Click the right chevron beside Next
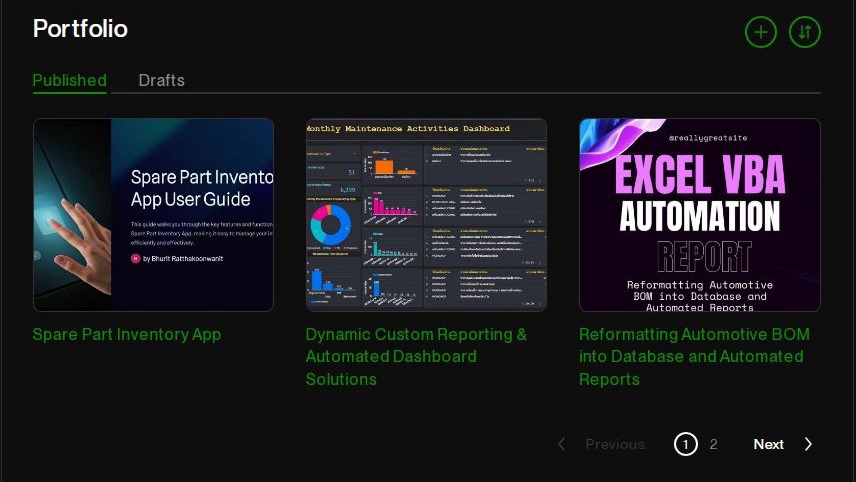 [809, 444]
